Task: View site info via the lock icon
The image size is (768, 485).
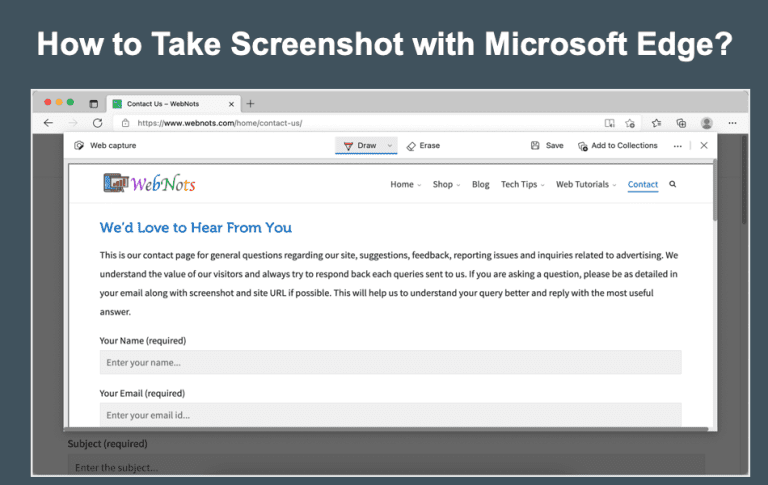Action: pos(125,123)
